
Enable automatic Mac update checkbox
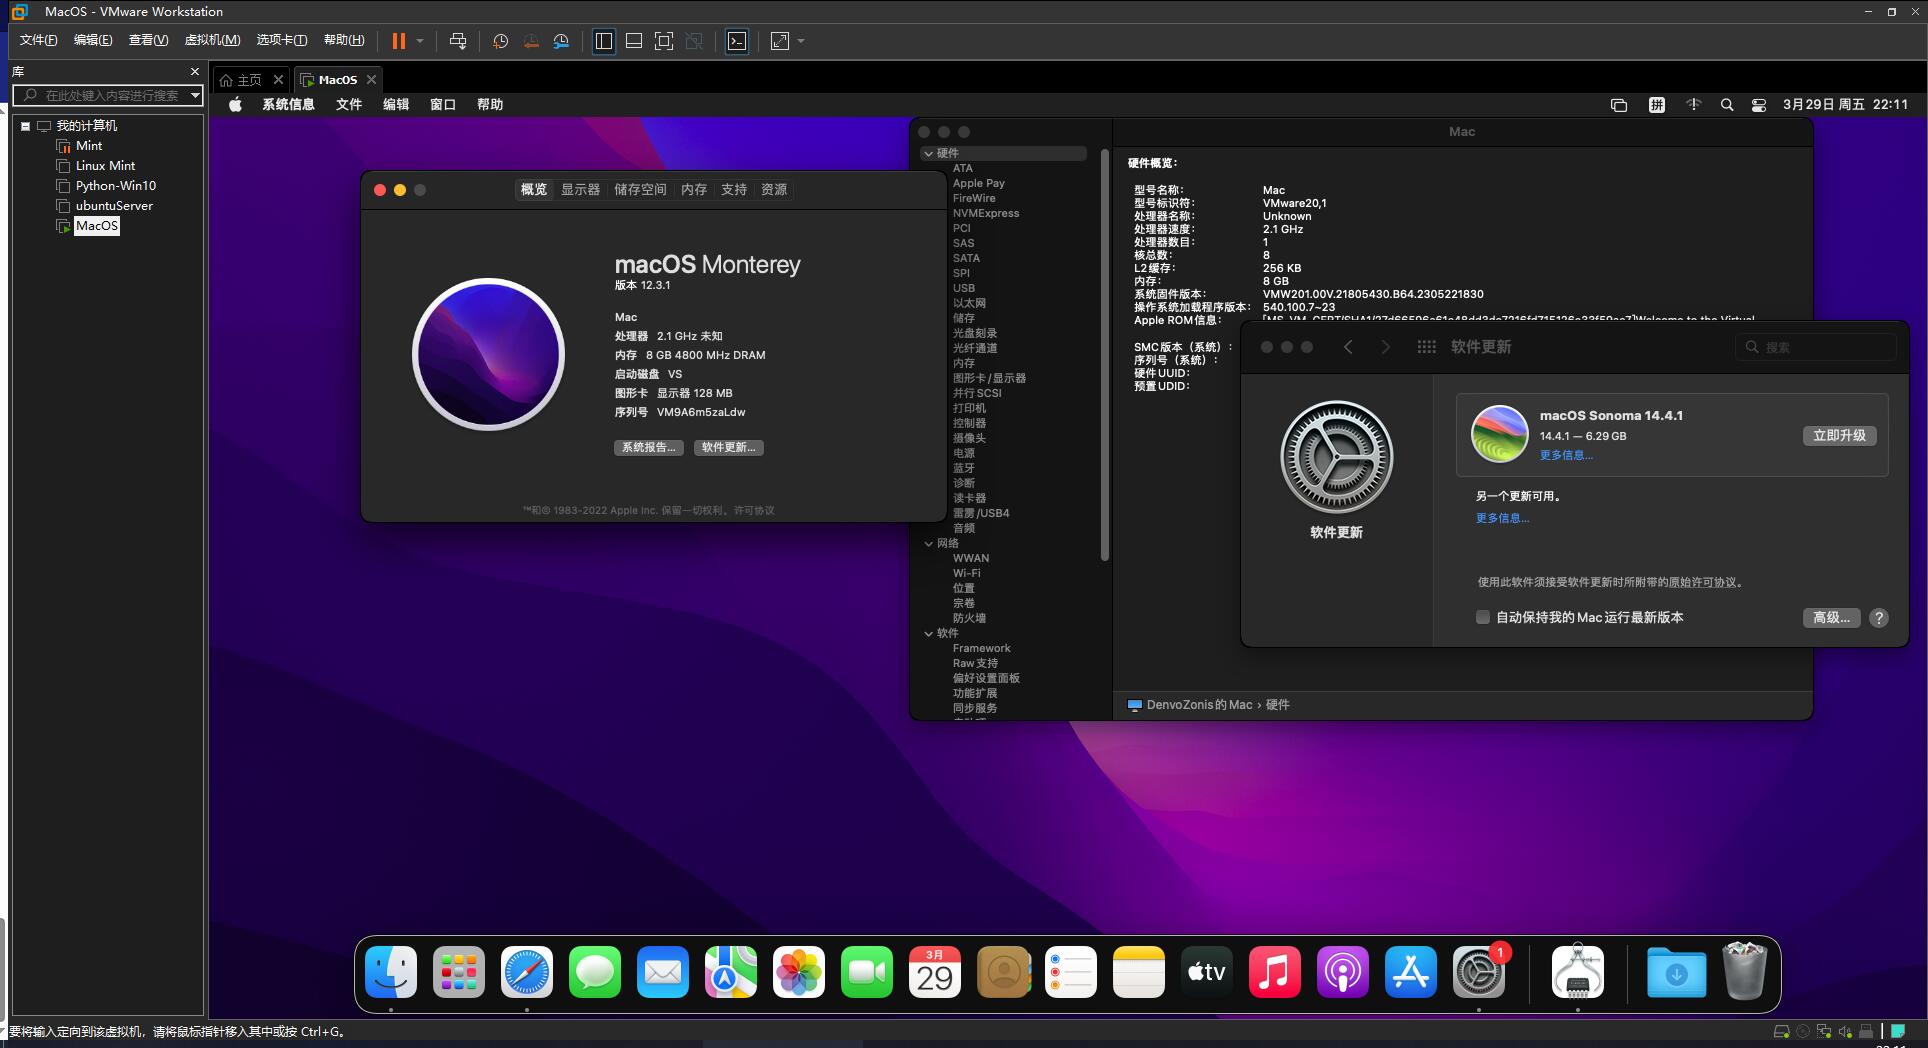(x=1483, y=617)
